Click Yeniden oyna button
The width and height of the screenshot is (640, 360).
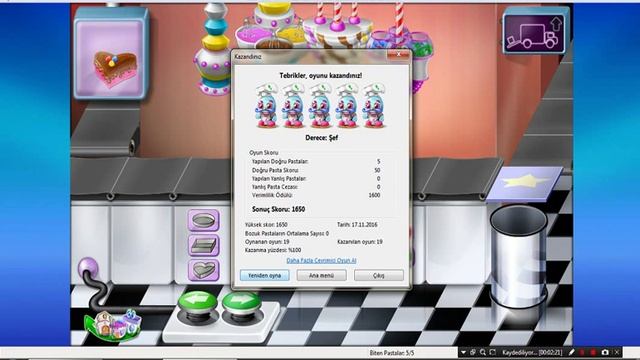(x=264, y=276)
